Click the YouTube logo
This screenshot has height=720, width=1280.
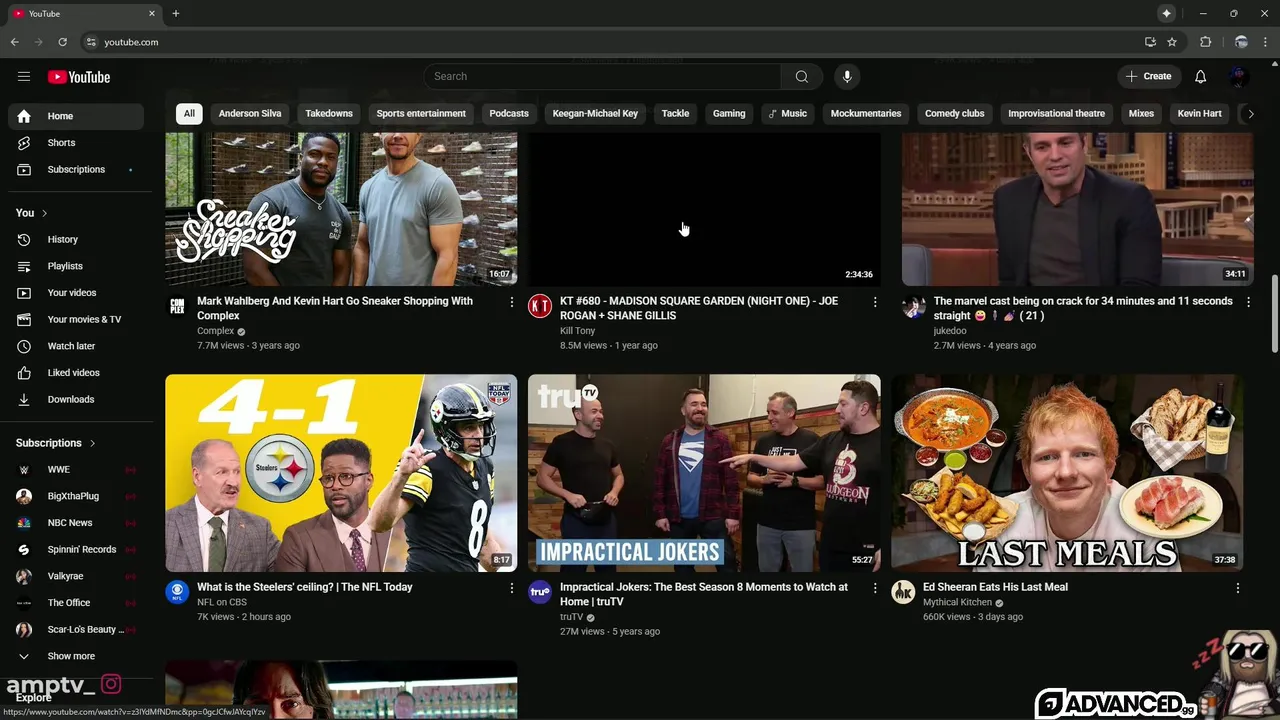pyautogui.click(x=79, y=77)
